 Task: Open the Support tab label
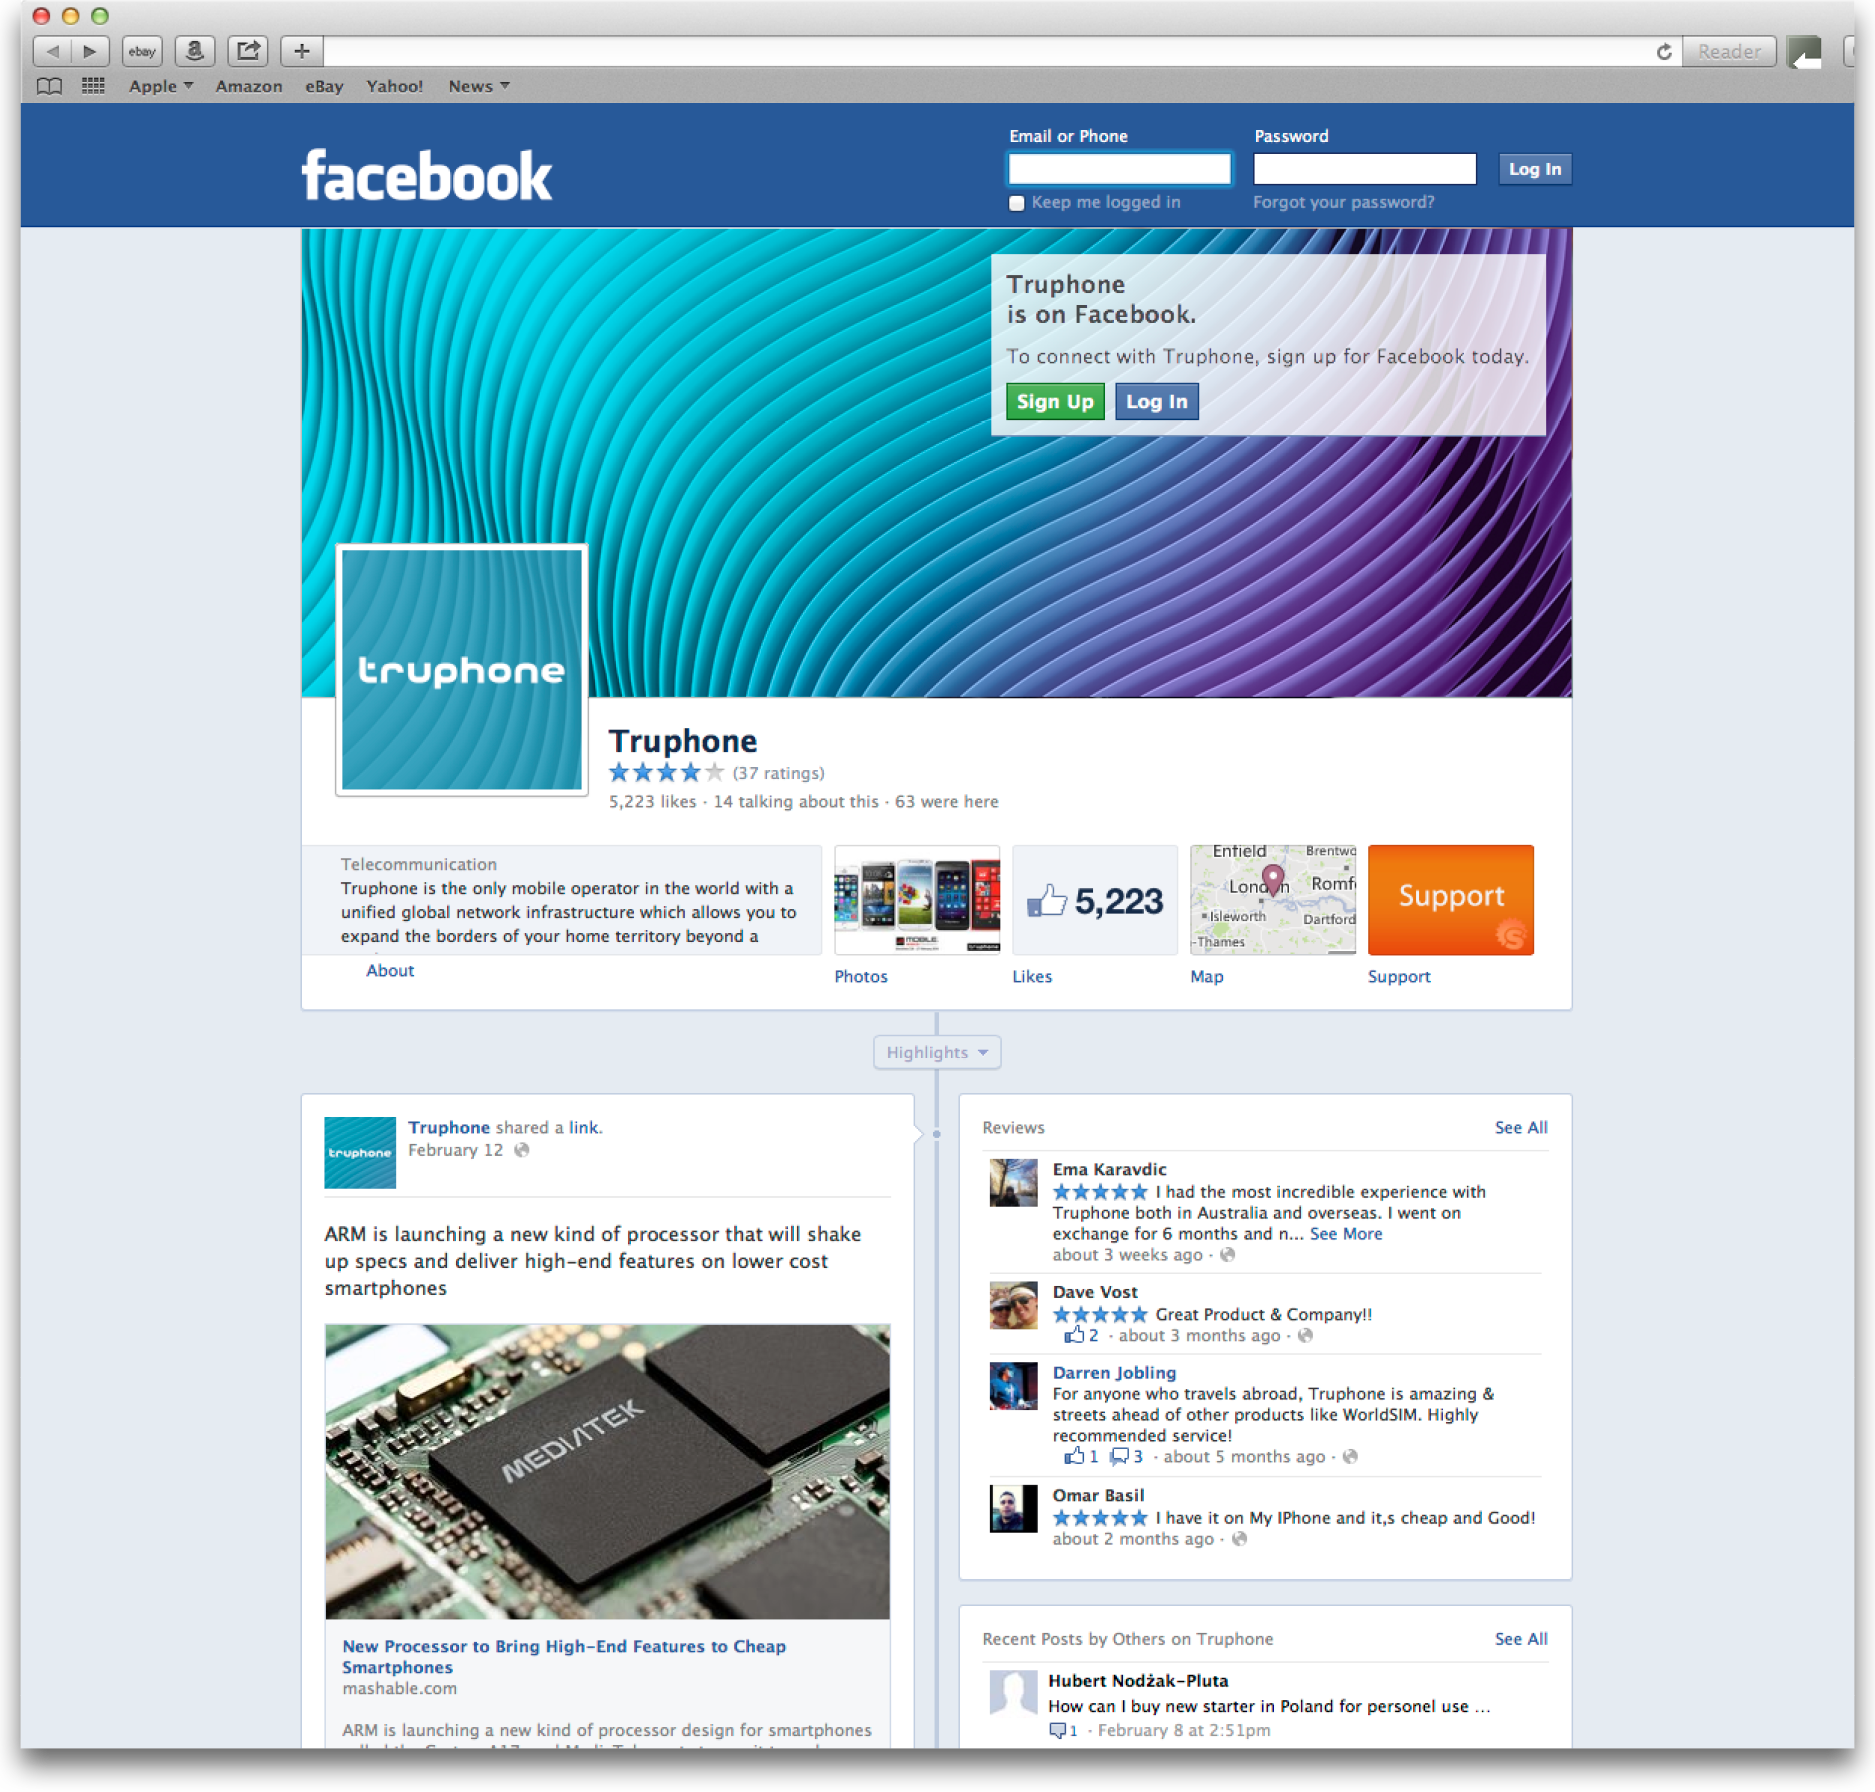click(x=1399, y=976)
